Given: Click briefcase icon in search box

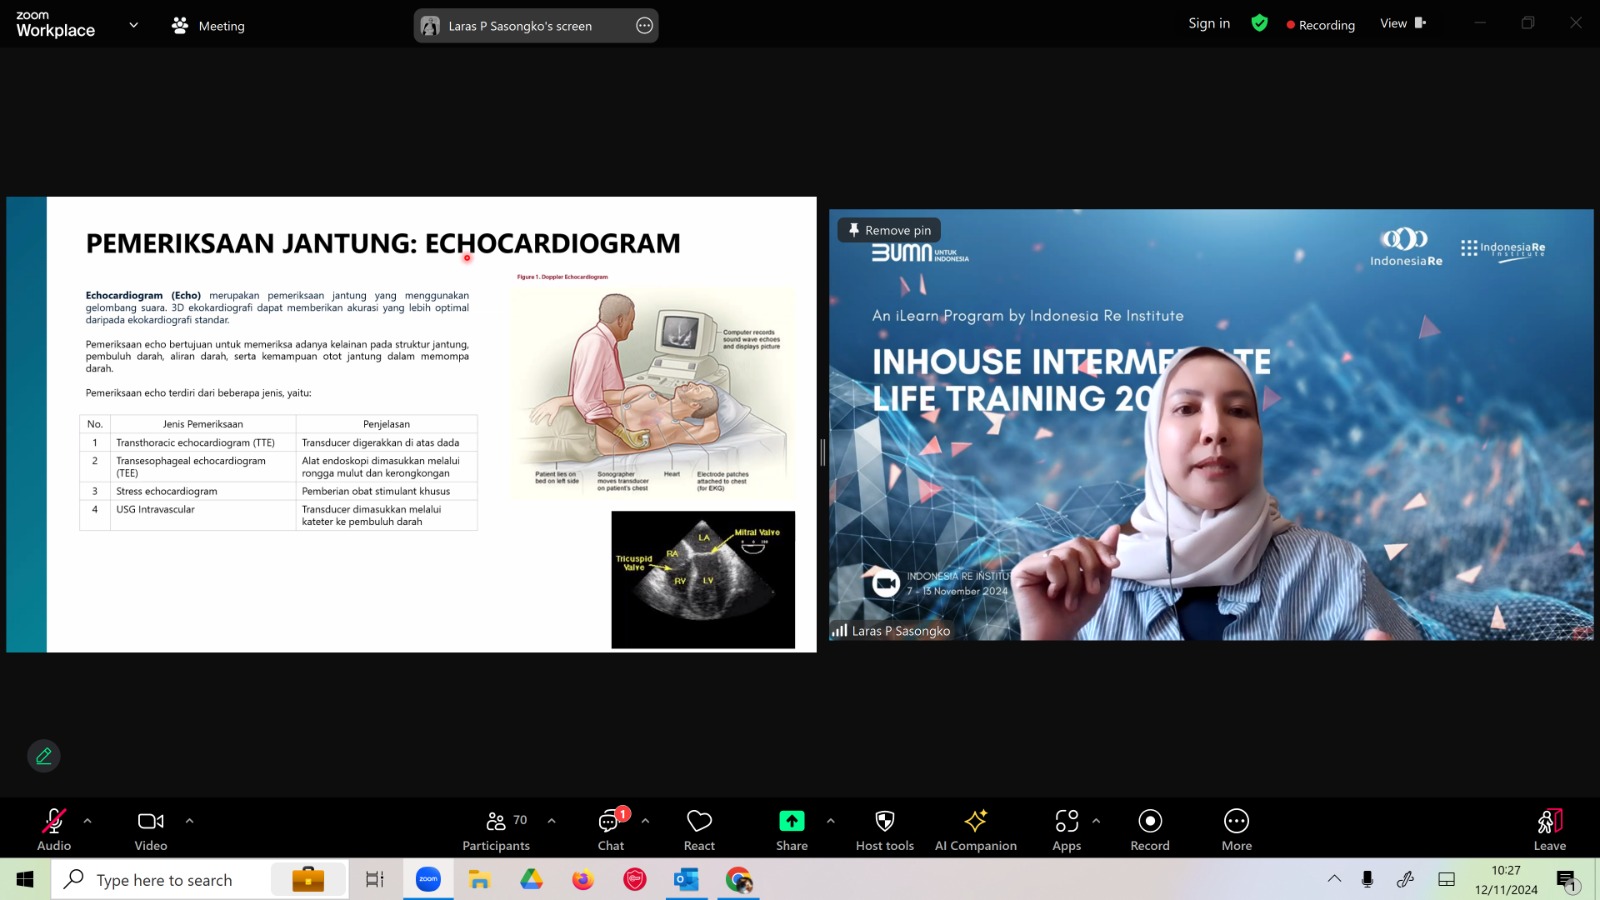Looking at the screenshot, I should [x=308, y=880].
